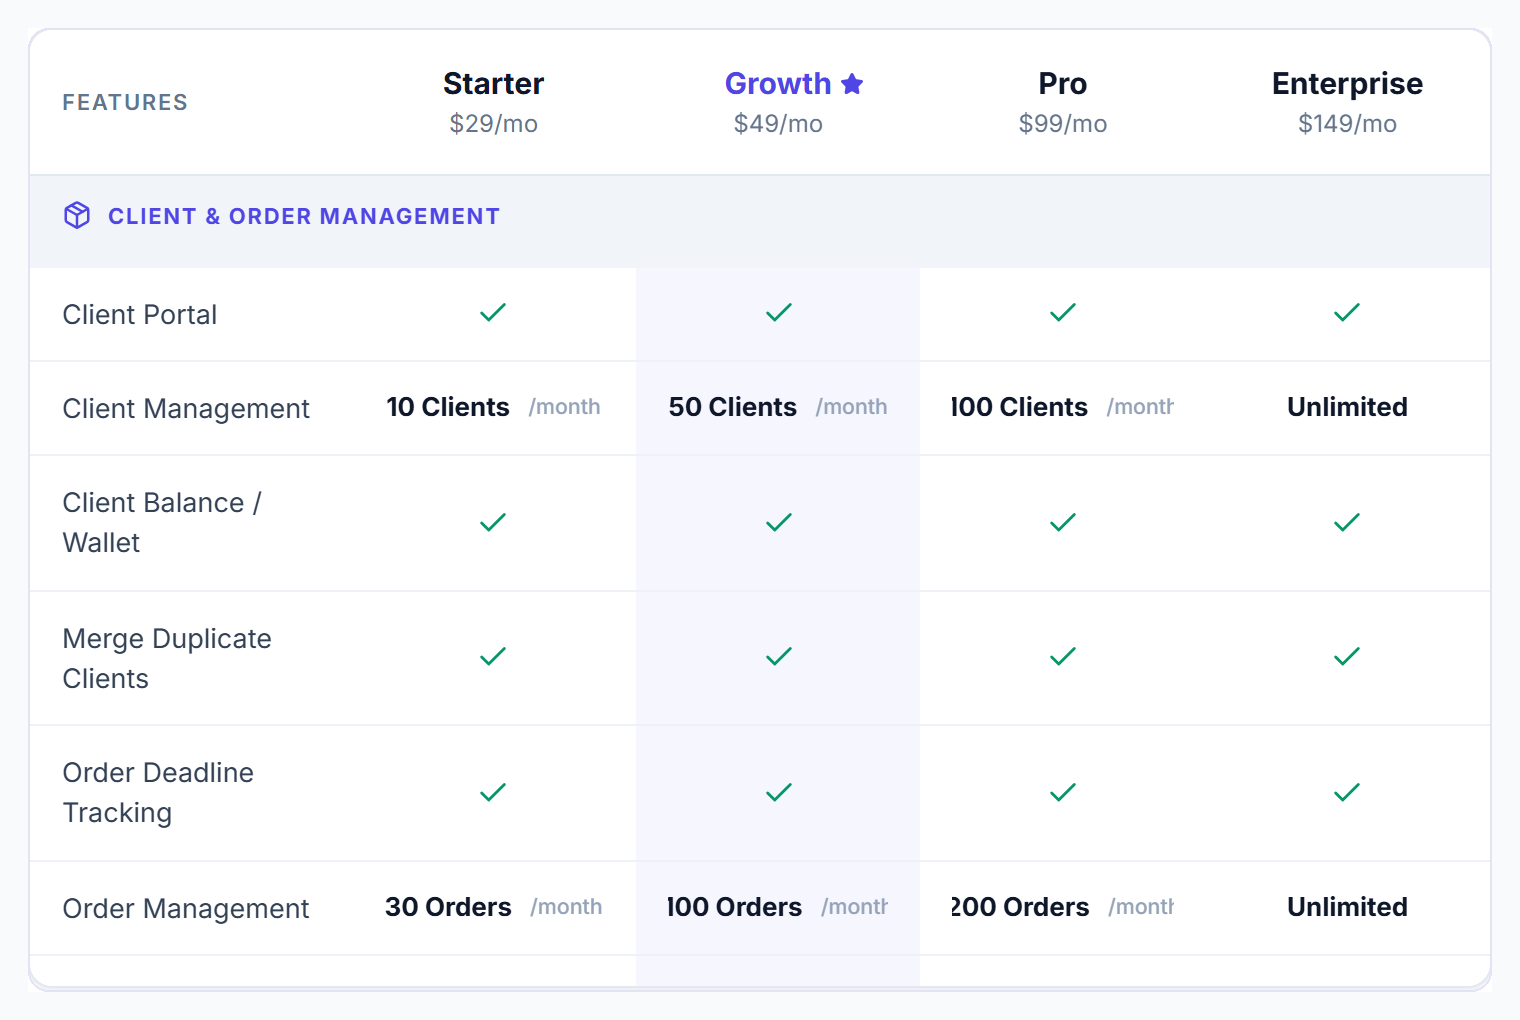Click the Starter checkmark for Client Portal
Screen dimensions: 1520x1020
(493, 313)
